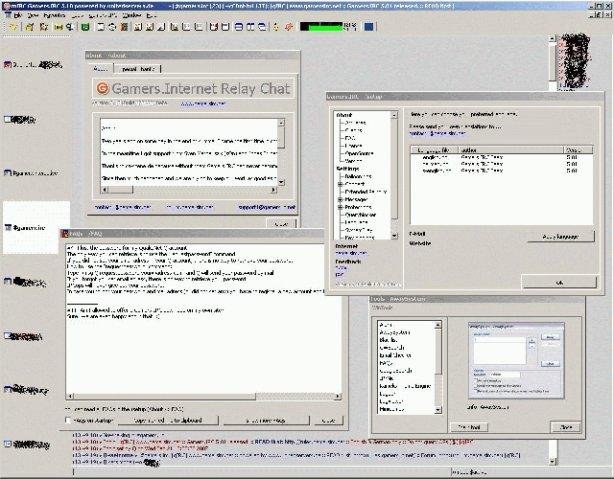Click the magnifier key toolbar icon
This screenshot has width=614, height=479.
coord(70,27)
